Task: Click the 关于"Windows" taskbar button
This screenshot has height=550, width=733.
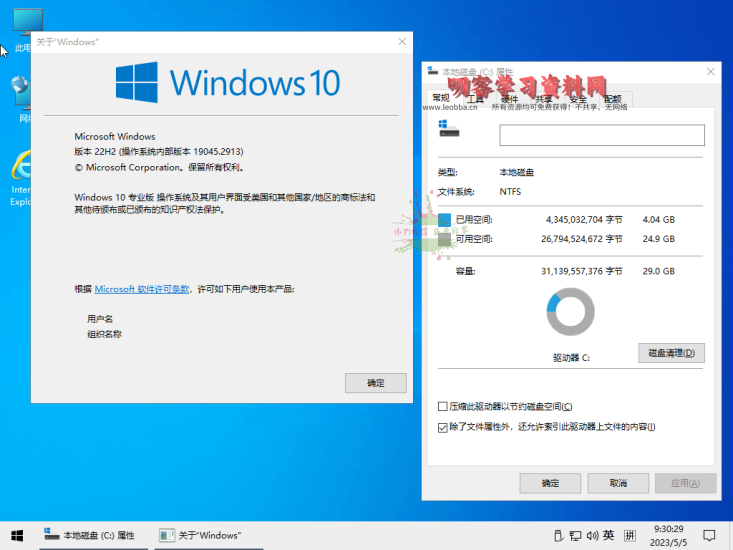Action: tap(209, 536)
